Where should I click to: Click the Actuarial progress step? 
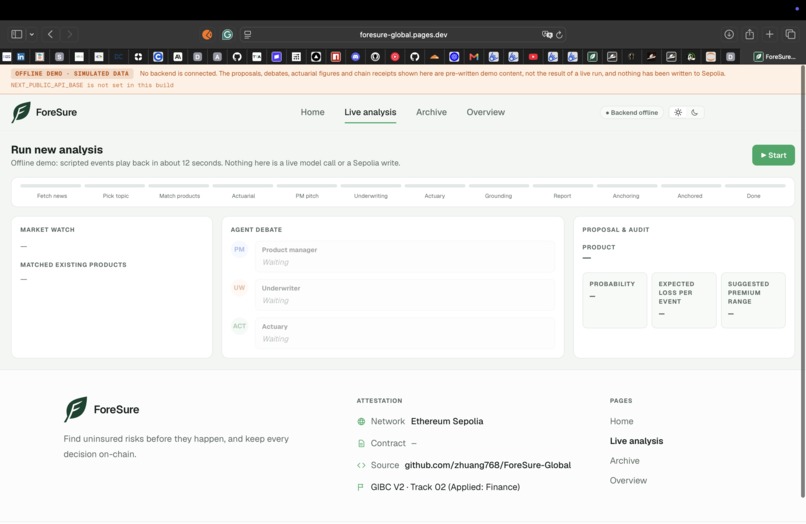click(x=243, y=191)
